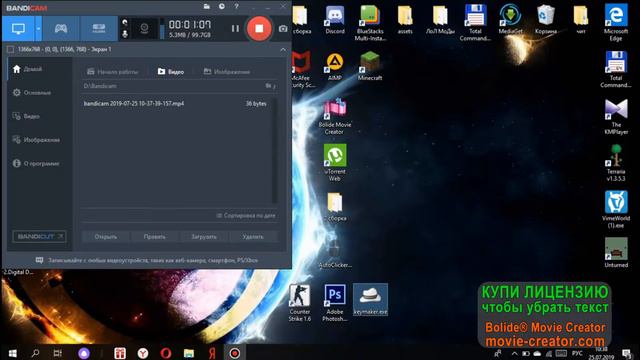Viewport: 640px width, 360px height.
Task: Click file list vertical scrollbar
Action: click(x=274, y=150)
